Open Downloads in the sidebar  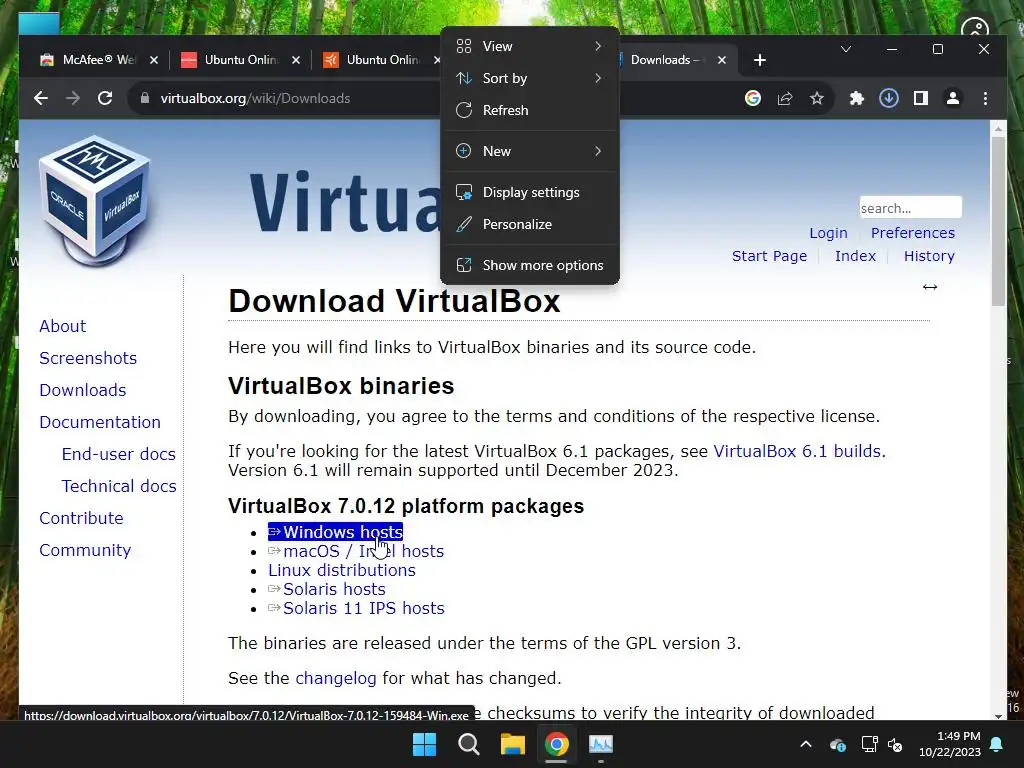(x=83, y=390)
